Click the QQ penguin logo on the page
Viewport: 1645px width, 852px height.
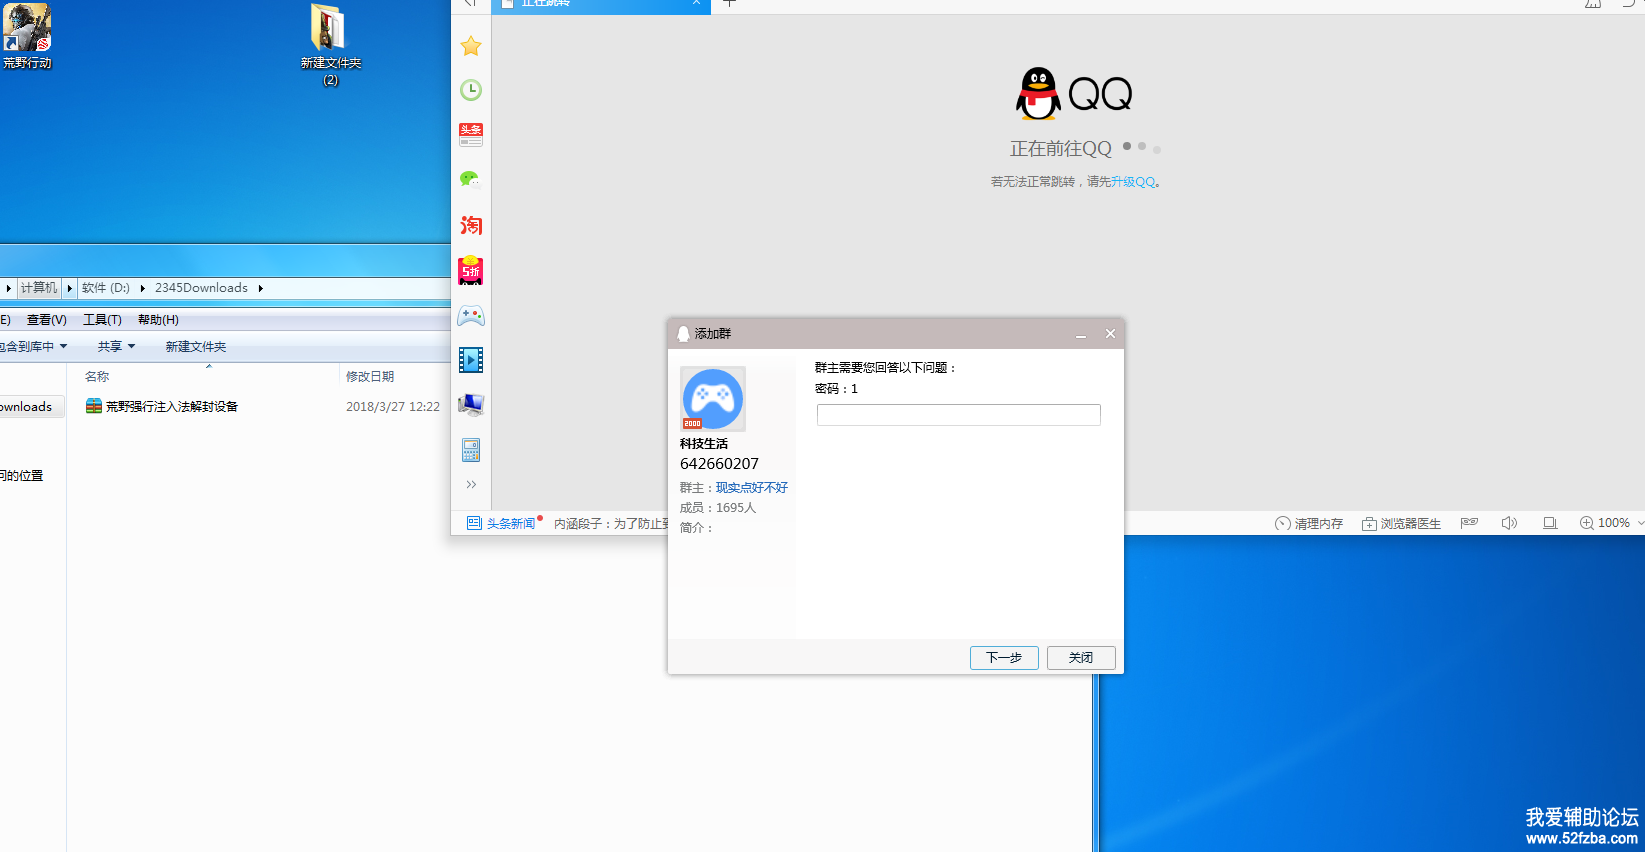pos(1039,94)
